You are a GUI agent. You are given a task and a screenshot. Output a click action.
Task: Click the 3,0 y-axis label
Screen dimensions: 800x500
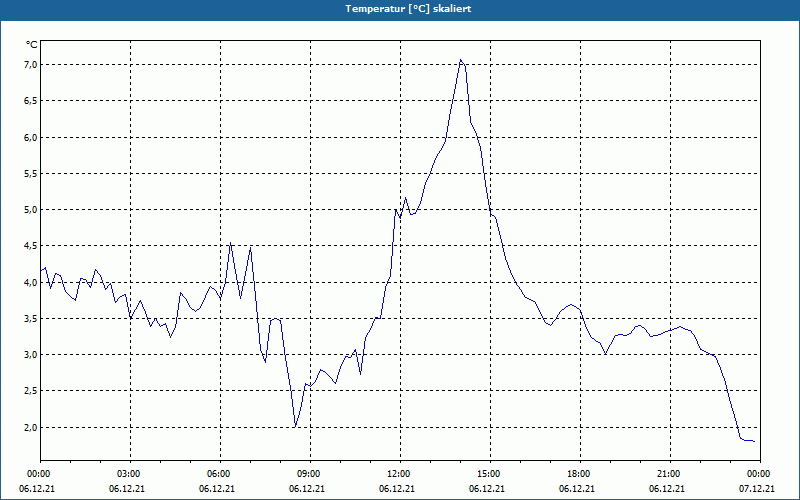(31, 355)
